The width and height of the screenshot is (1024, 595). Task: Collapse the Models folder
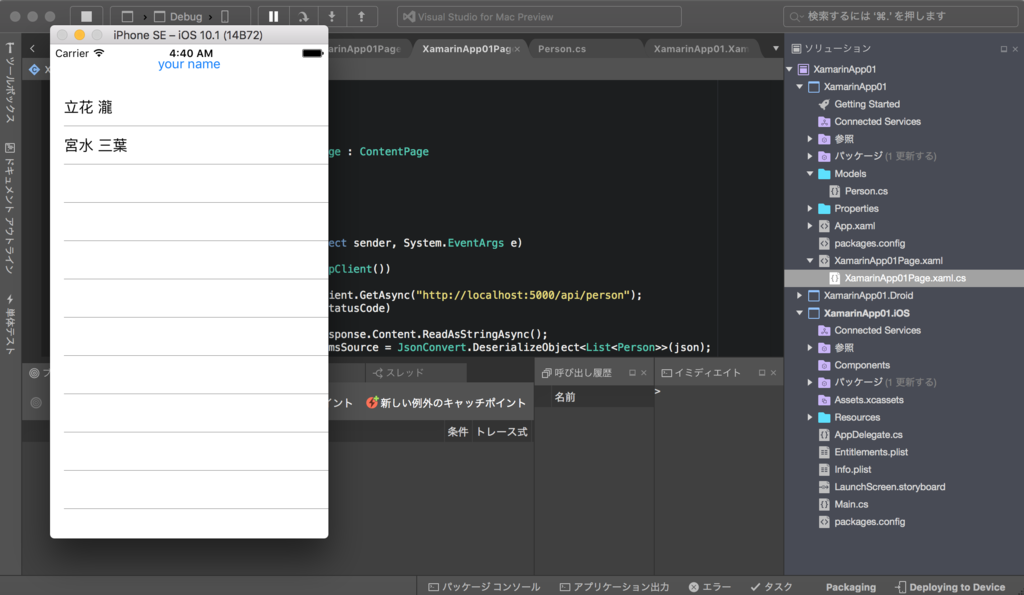tap(810, 174)
